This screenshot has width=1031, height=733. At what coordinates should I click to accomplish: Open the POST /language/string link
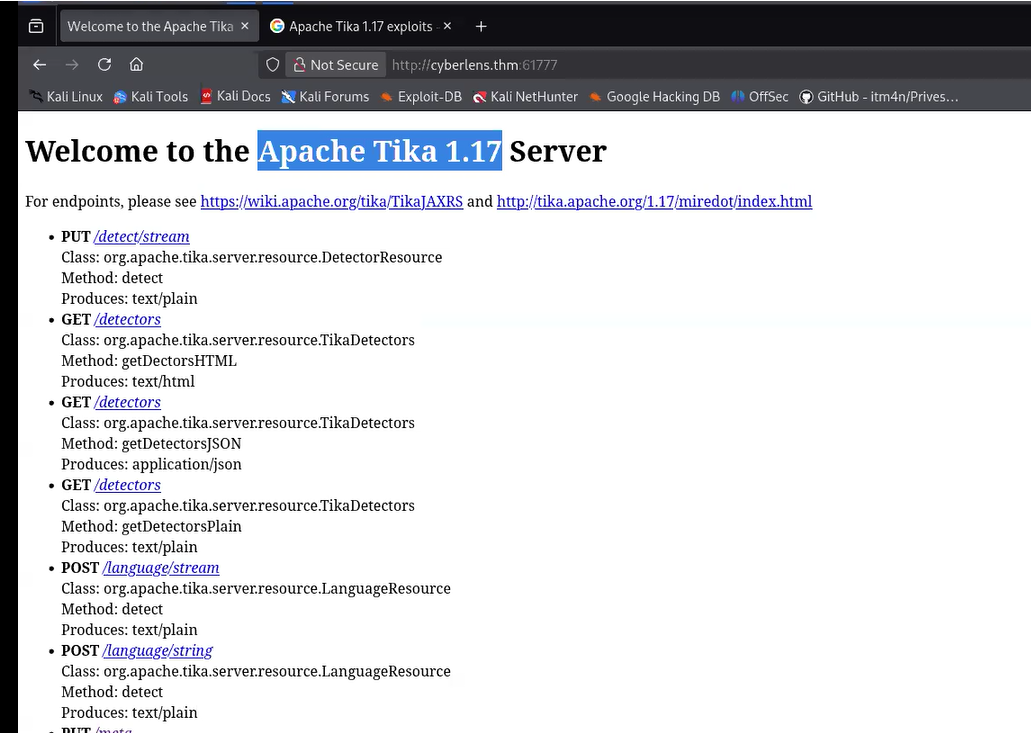(158, 651)
